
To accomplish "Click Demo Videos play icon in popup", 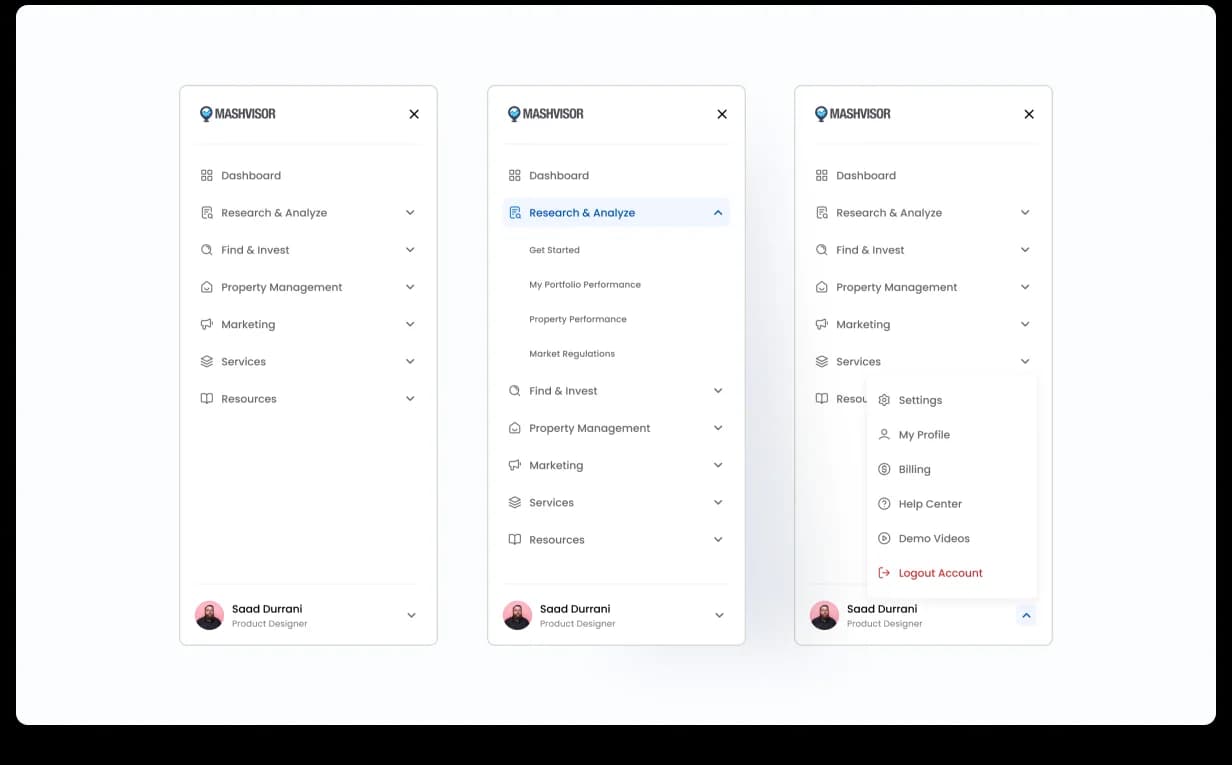I will [884, 538].
